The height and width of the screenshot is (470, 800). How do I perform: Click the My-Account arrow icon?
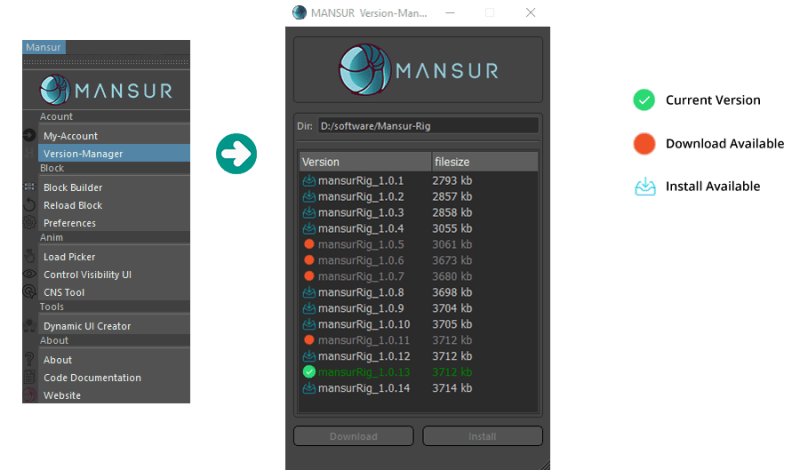click(30, 135)
